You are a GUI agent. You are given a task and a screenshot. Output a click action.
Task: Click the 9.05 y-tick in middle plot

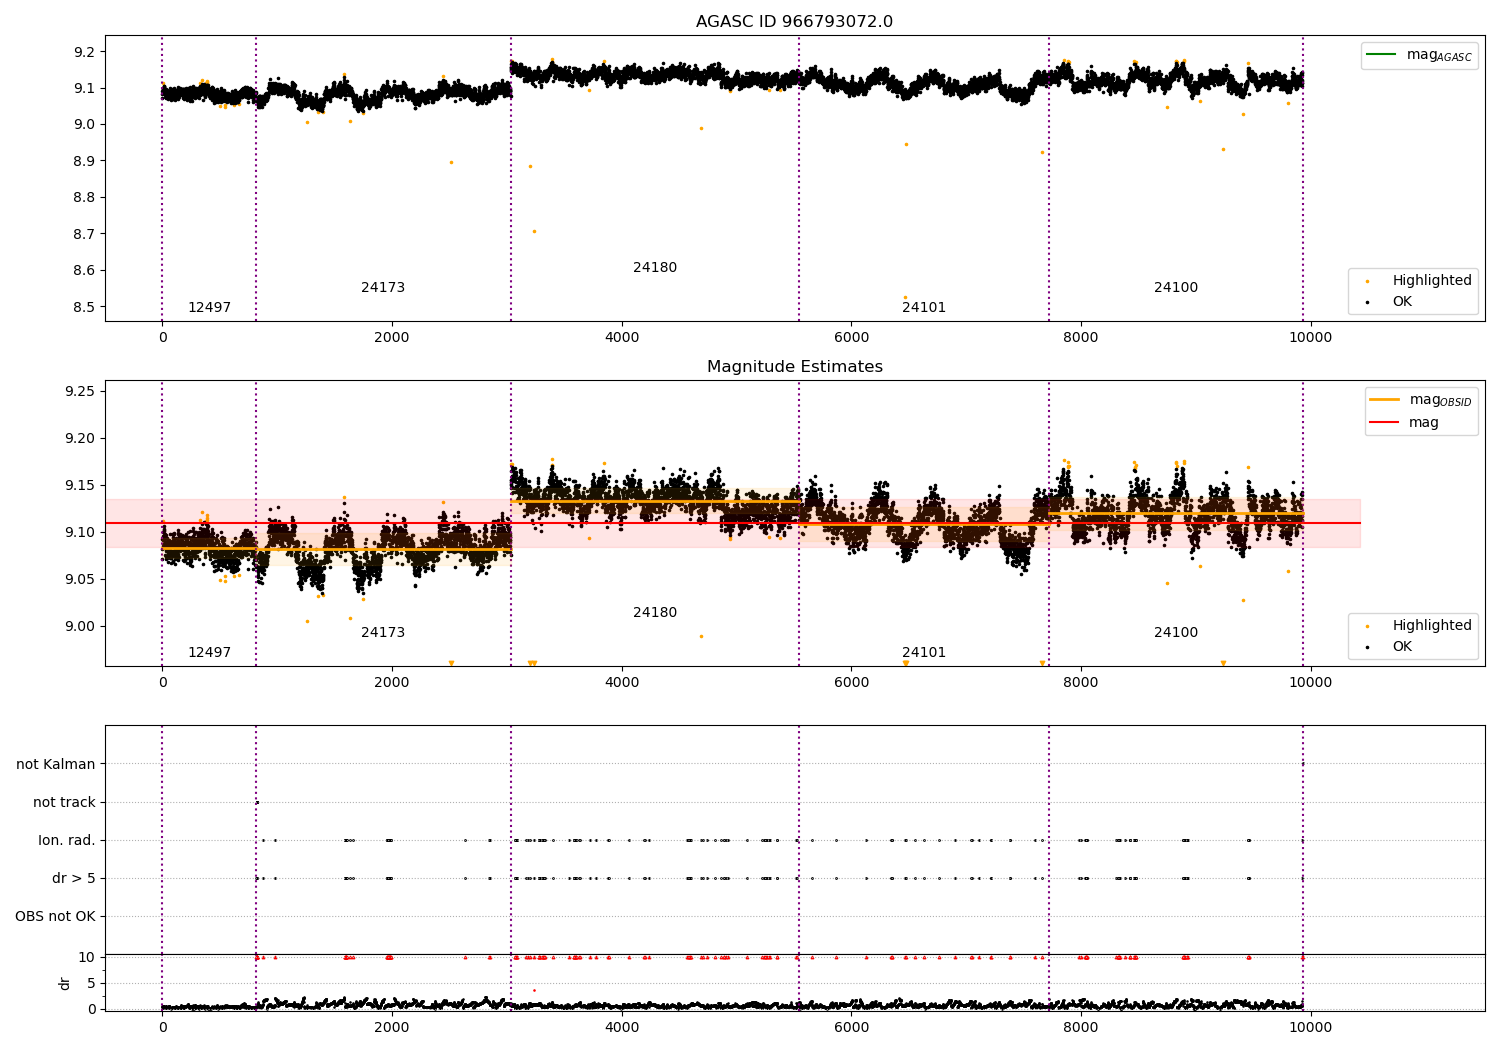click(x=81, y=579)
